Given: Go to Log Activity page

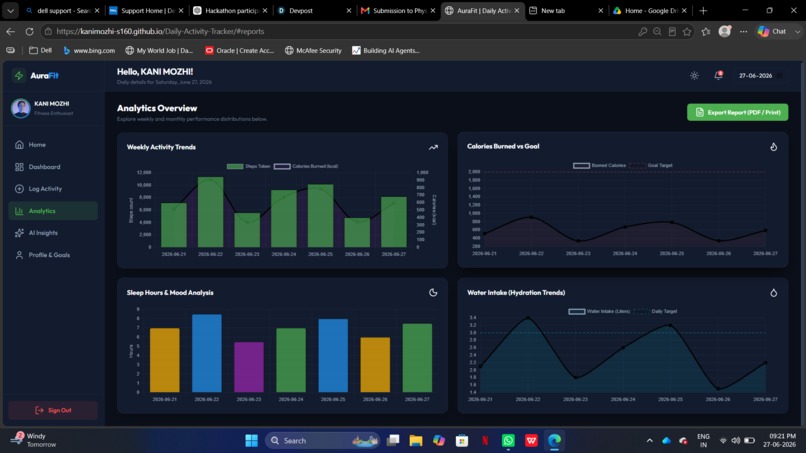Looking at the screenshot, I should (53, 189).
